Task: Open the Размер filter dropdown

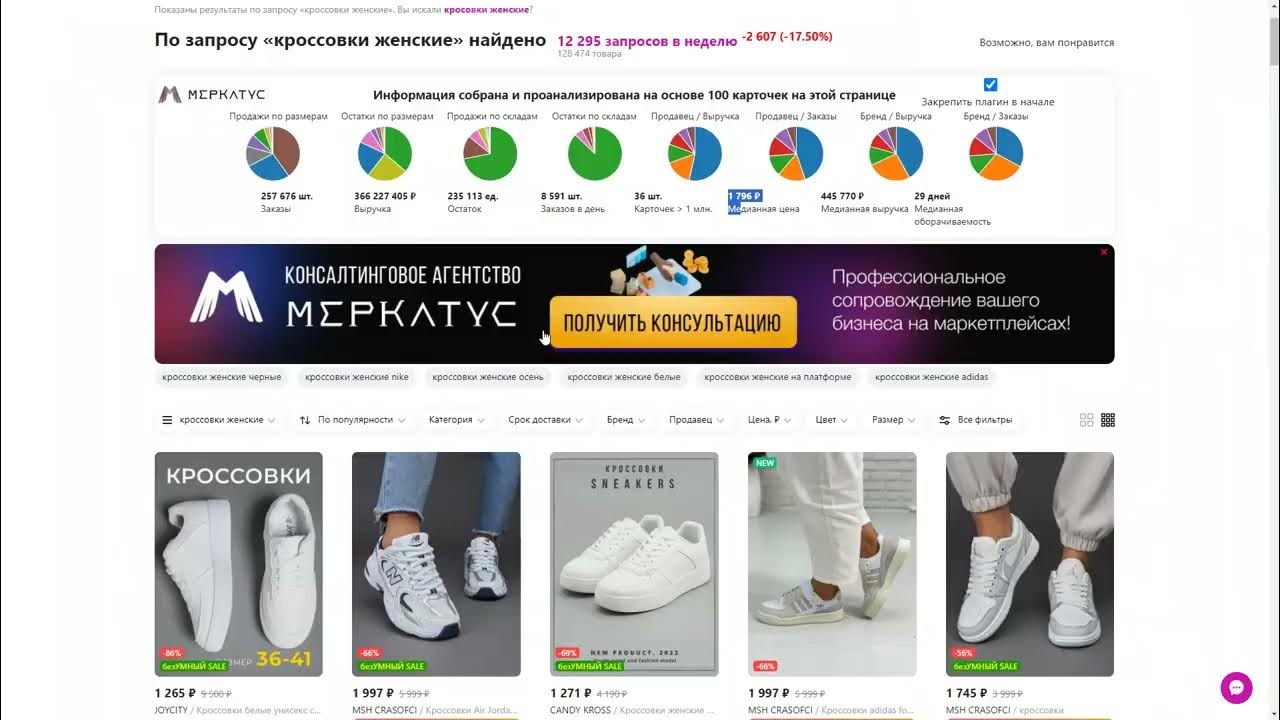Action: tap(894, 420)
